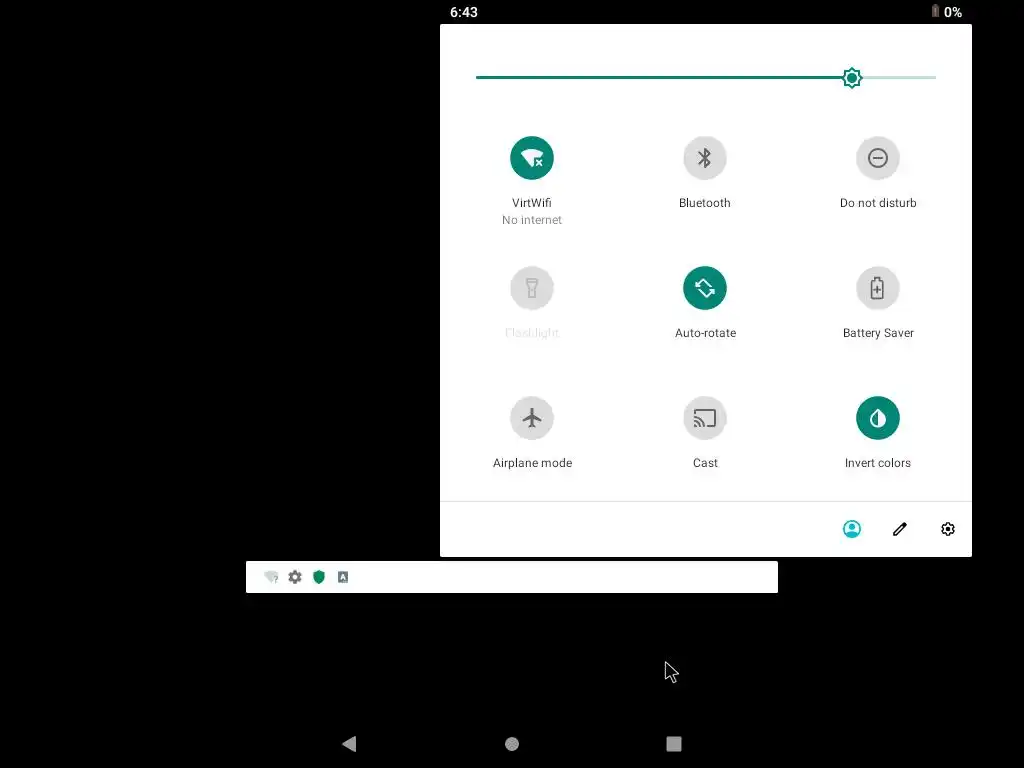Screen dimensions: 1024x768
Task: Click the 'Invert colors' label text
Action: (x=878, y=463)
